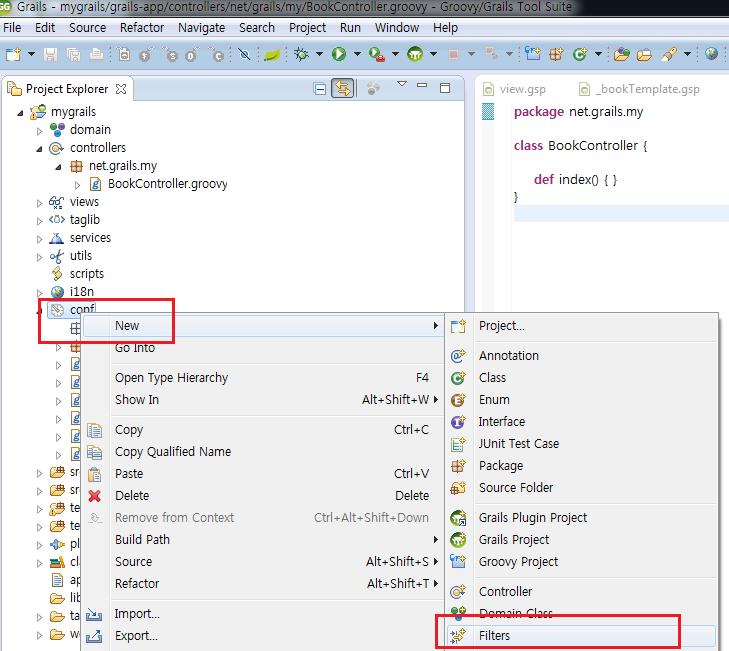Open the Refactor menu in menu bar
The height and width of the screenshot is (651, 729).
(142, 27)
